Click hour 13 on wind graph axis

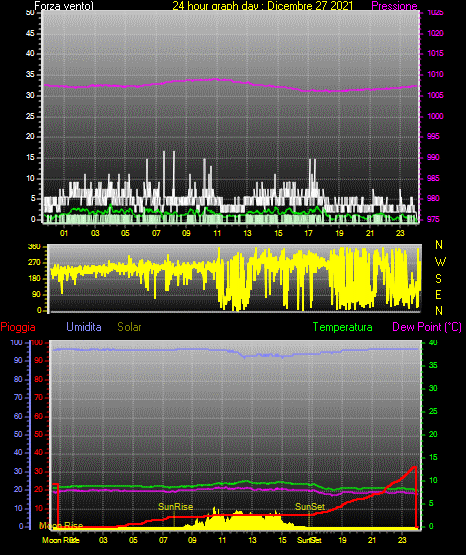[247, 233]
